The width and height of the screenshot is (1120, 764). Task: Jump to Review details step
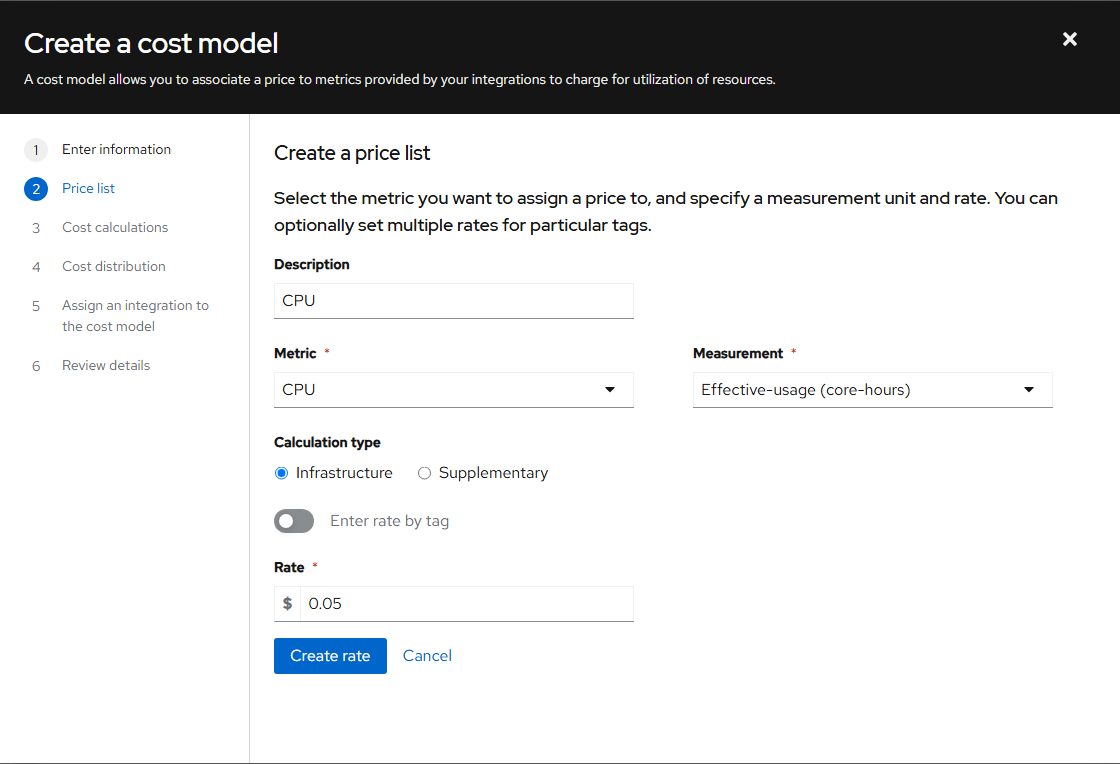[106, 366]
